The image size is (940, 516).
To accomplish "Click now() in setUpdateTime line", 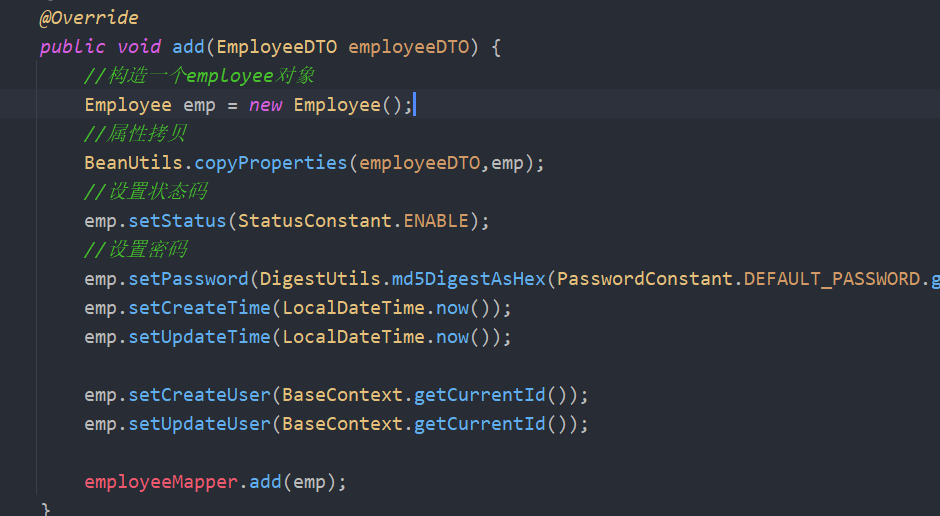I will tap(463, 337).
